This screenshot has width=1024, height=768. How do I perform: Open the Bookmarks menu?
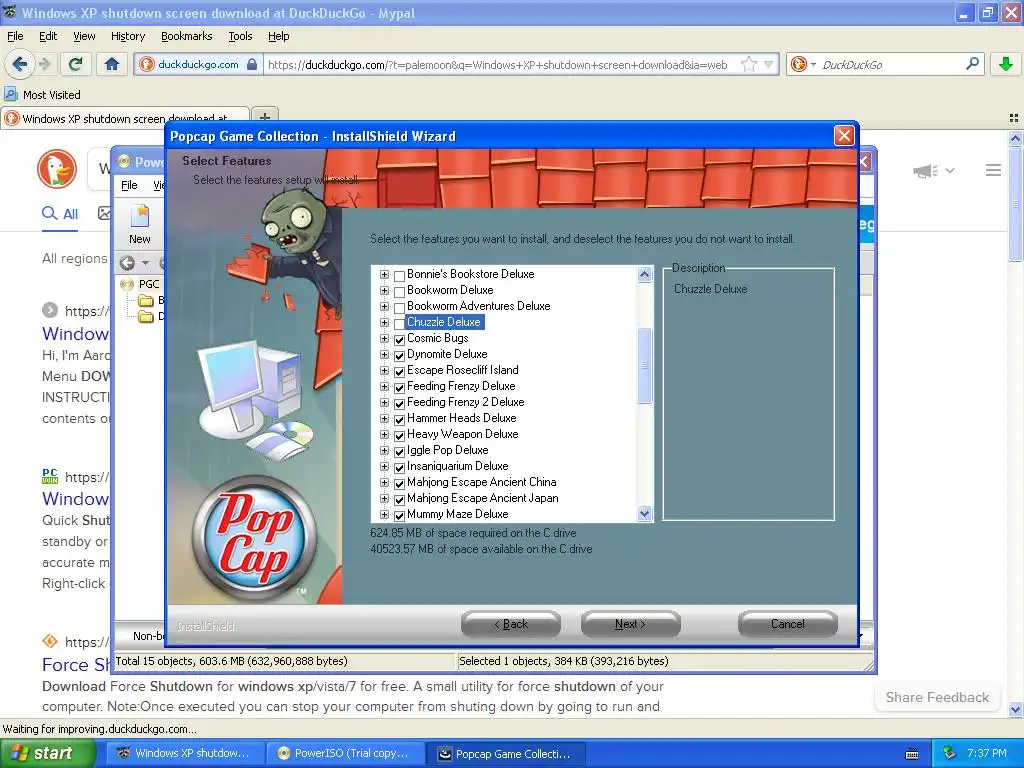[x=186, y=36]
